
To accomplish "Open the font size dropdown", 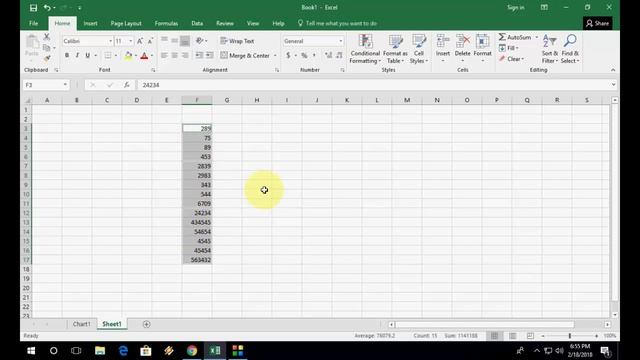I will click(x=131, y=41).
